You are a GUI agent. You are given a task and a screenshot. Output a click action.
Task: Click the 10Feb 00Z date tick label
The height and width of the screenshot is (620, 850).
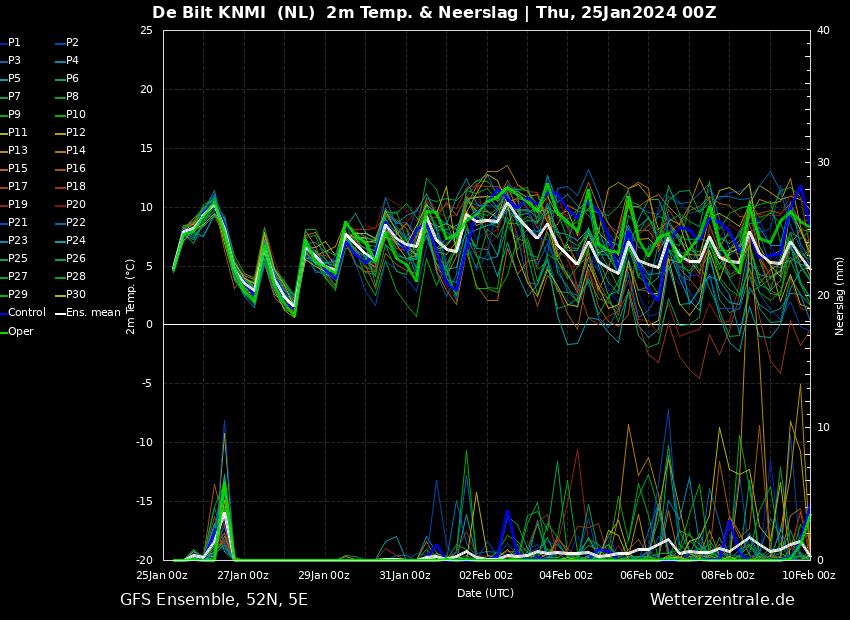coord(808,575)
